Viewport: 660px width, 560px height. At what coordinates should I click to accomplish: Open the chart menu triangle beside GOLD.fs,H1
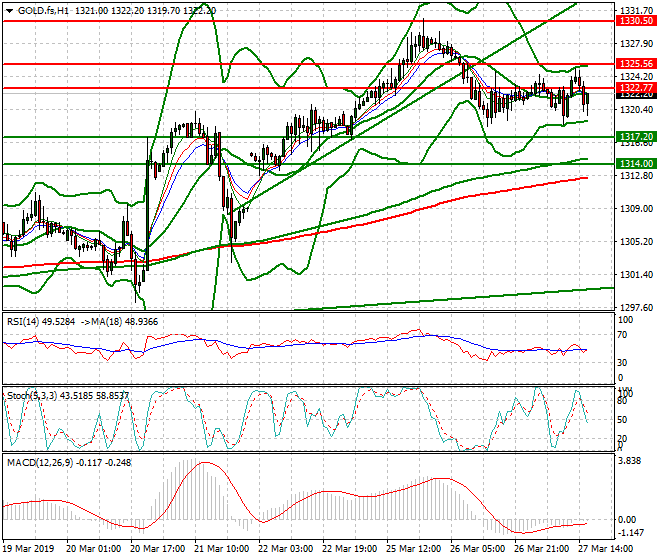(x=9, y=11)
